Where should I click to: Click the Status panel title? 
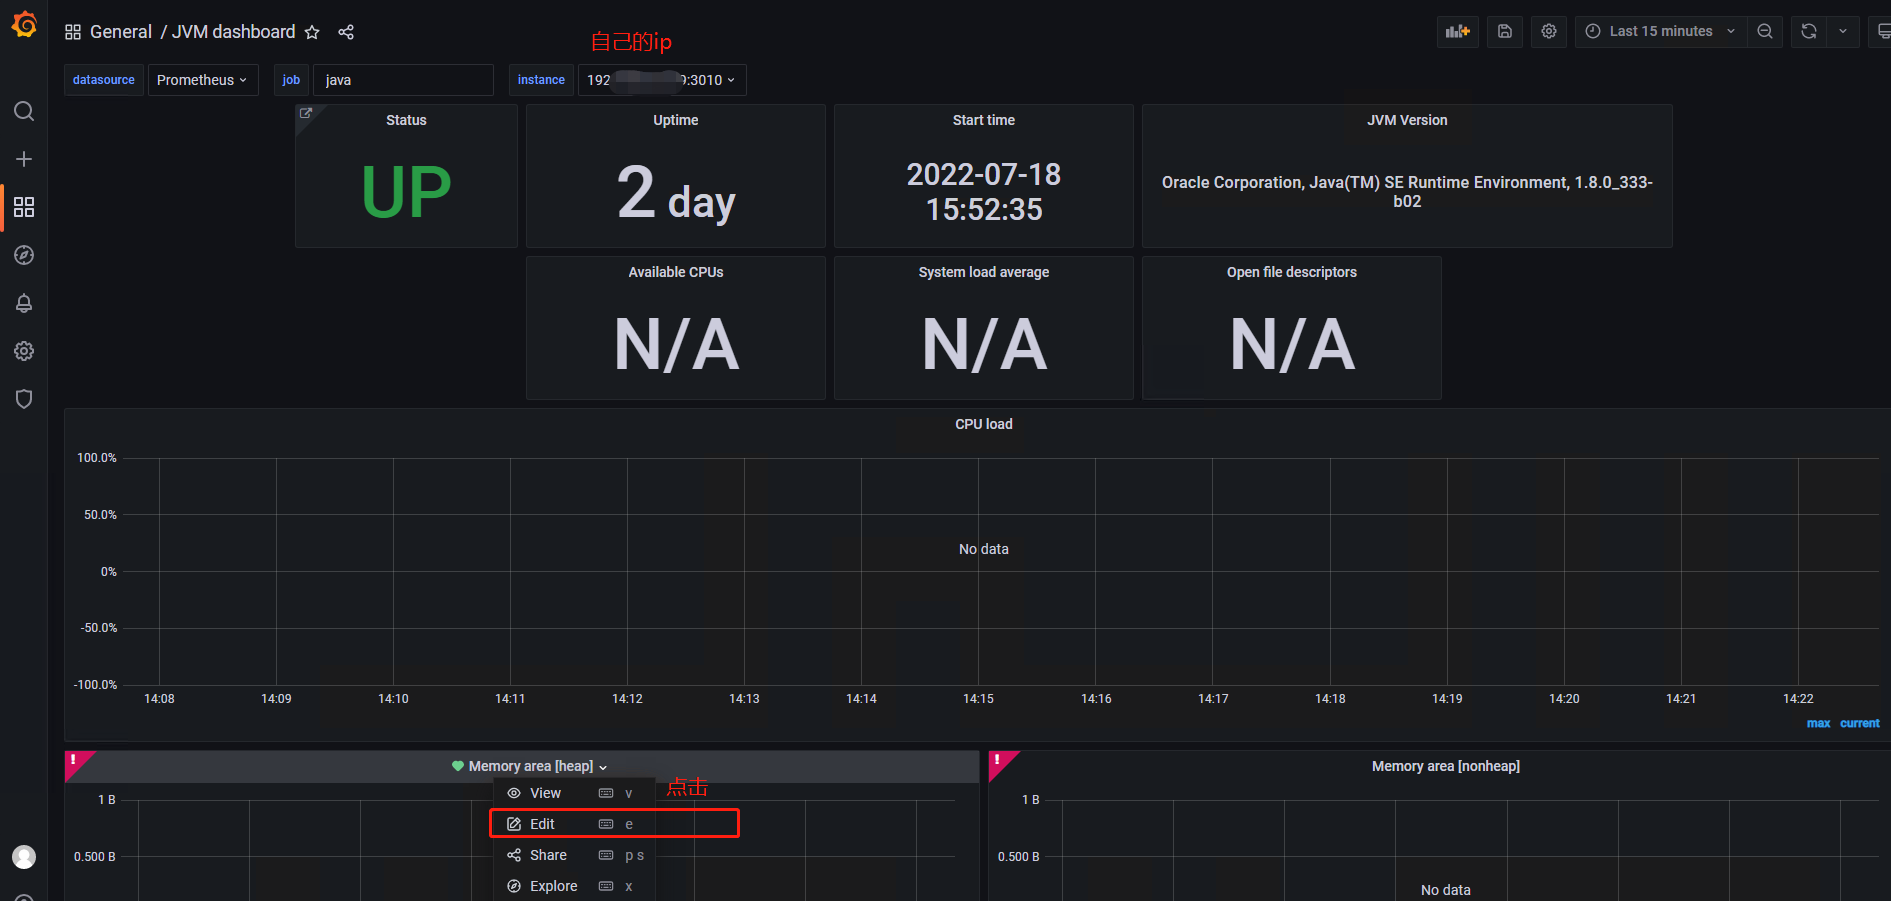coord(406,120)
